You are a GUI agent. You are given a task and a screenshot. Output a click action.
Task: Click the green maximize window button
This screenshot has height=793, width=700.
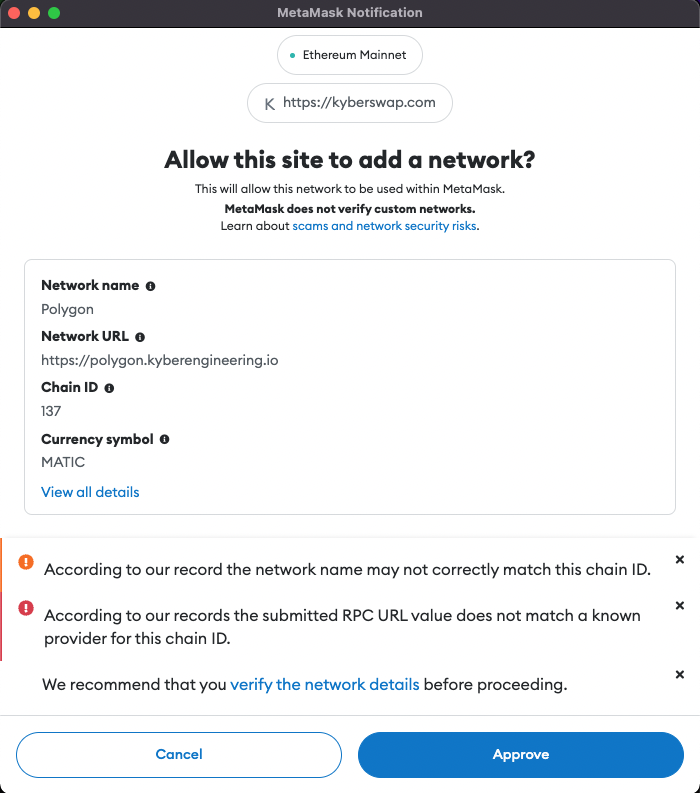pyautogui.click(x=54, y=13)
